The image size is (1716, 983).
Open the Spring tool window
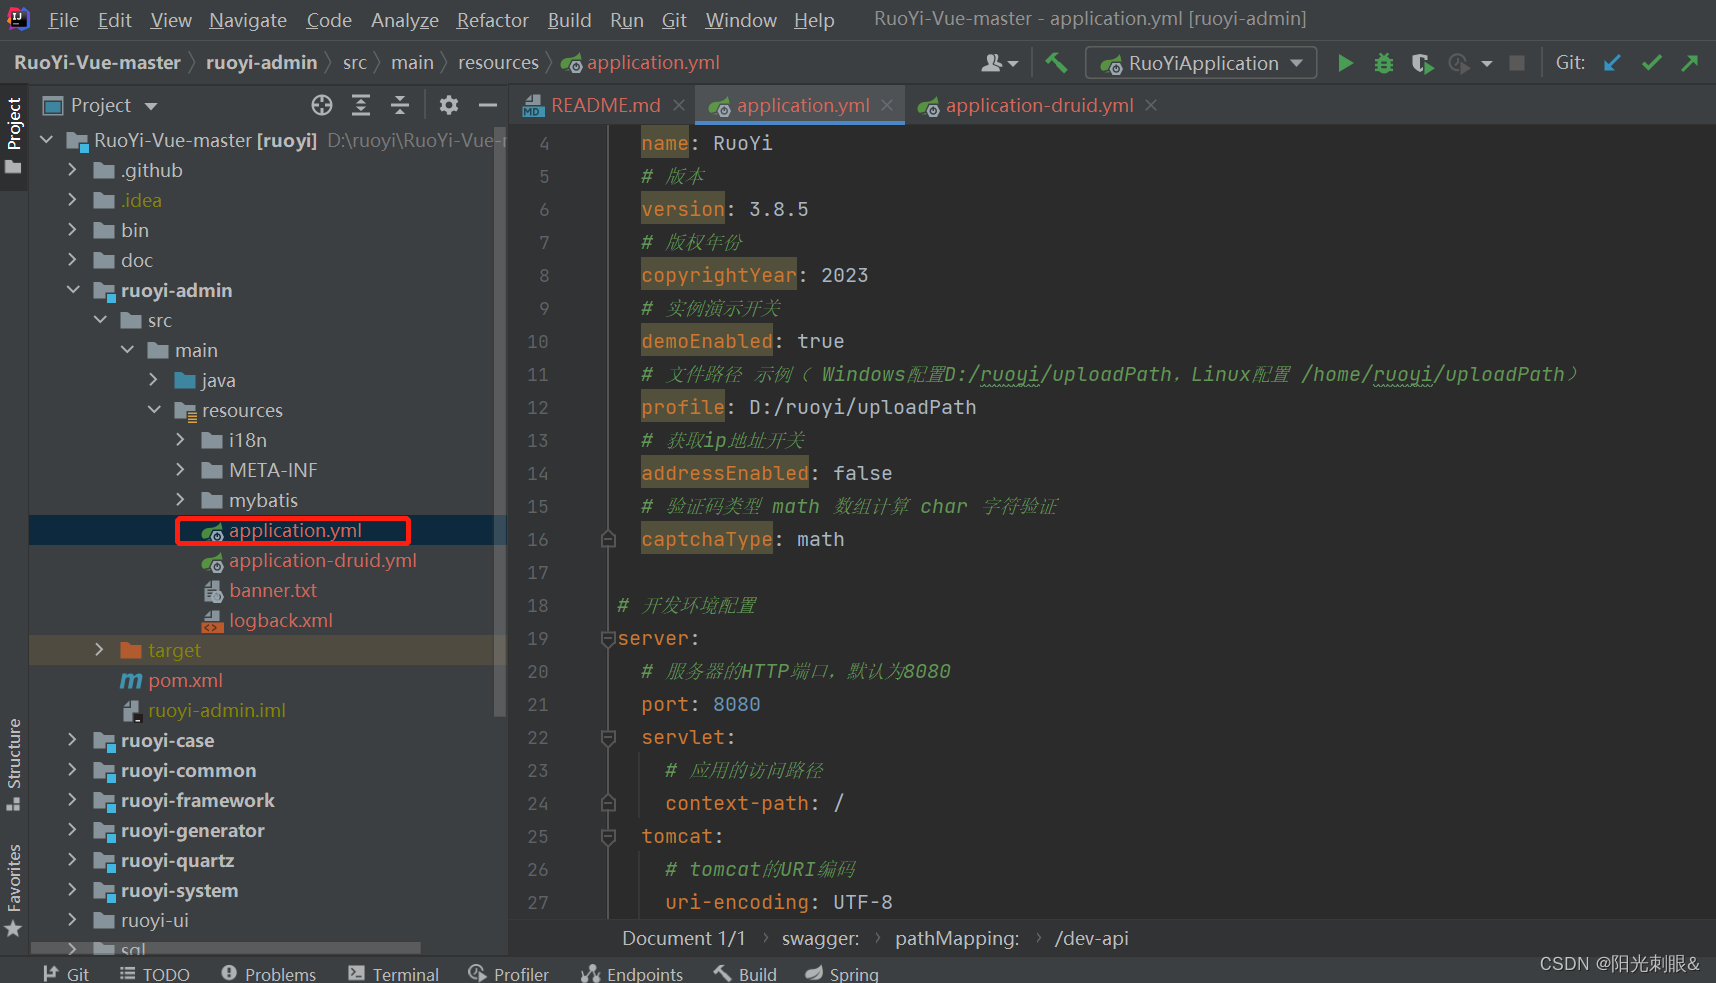point(842,974)
